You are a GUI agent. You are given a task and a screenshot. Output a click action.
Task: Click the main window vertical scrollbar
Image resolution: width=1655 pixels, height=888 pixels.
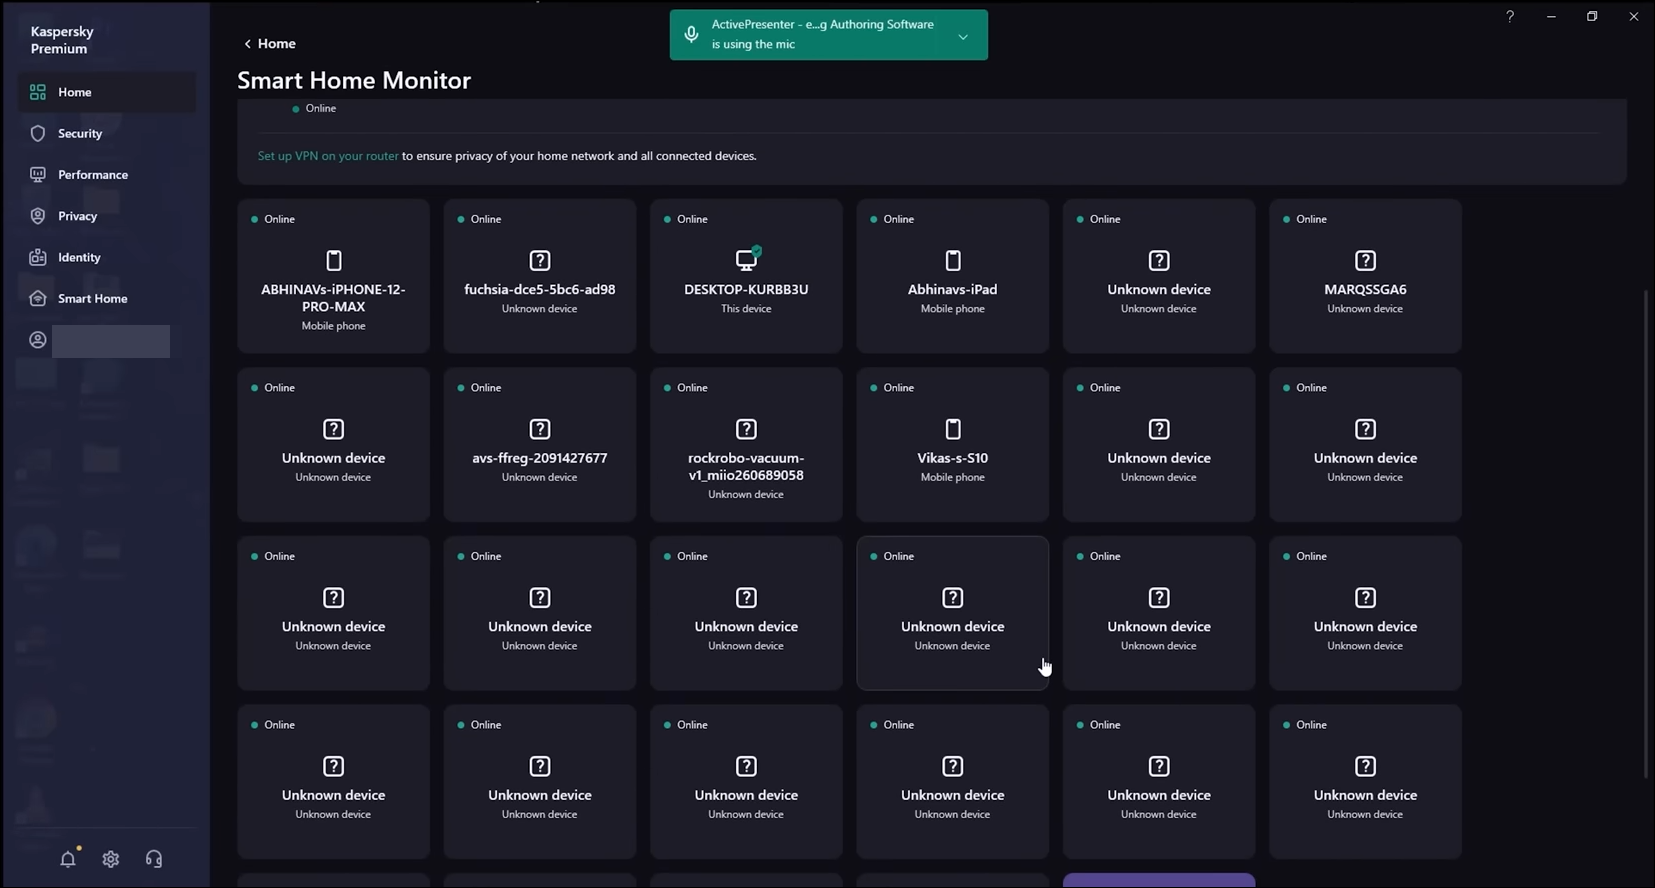[1646, 535]
